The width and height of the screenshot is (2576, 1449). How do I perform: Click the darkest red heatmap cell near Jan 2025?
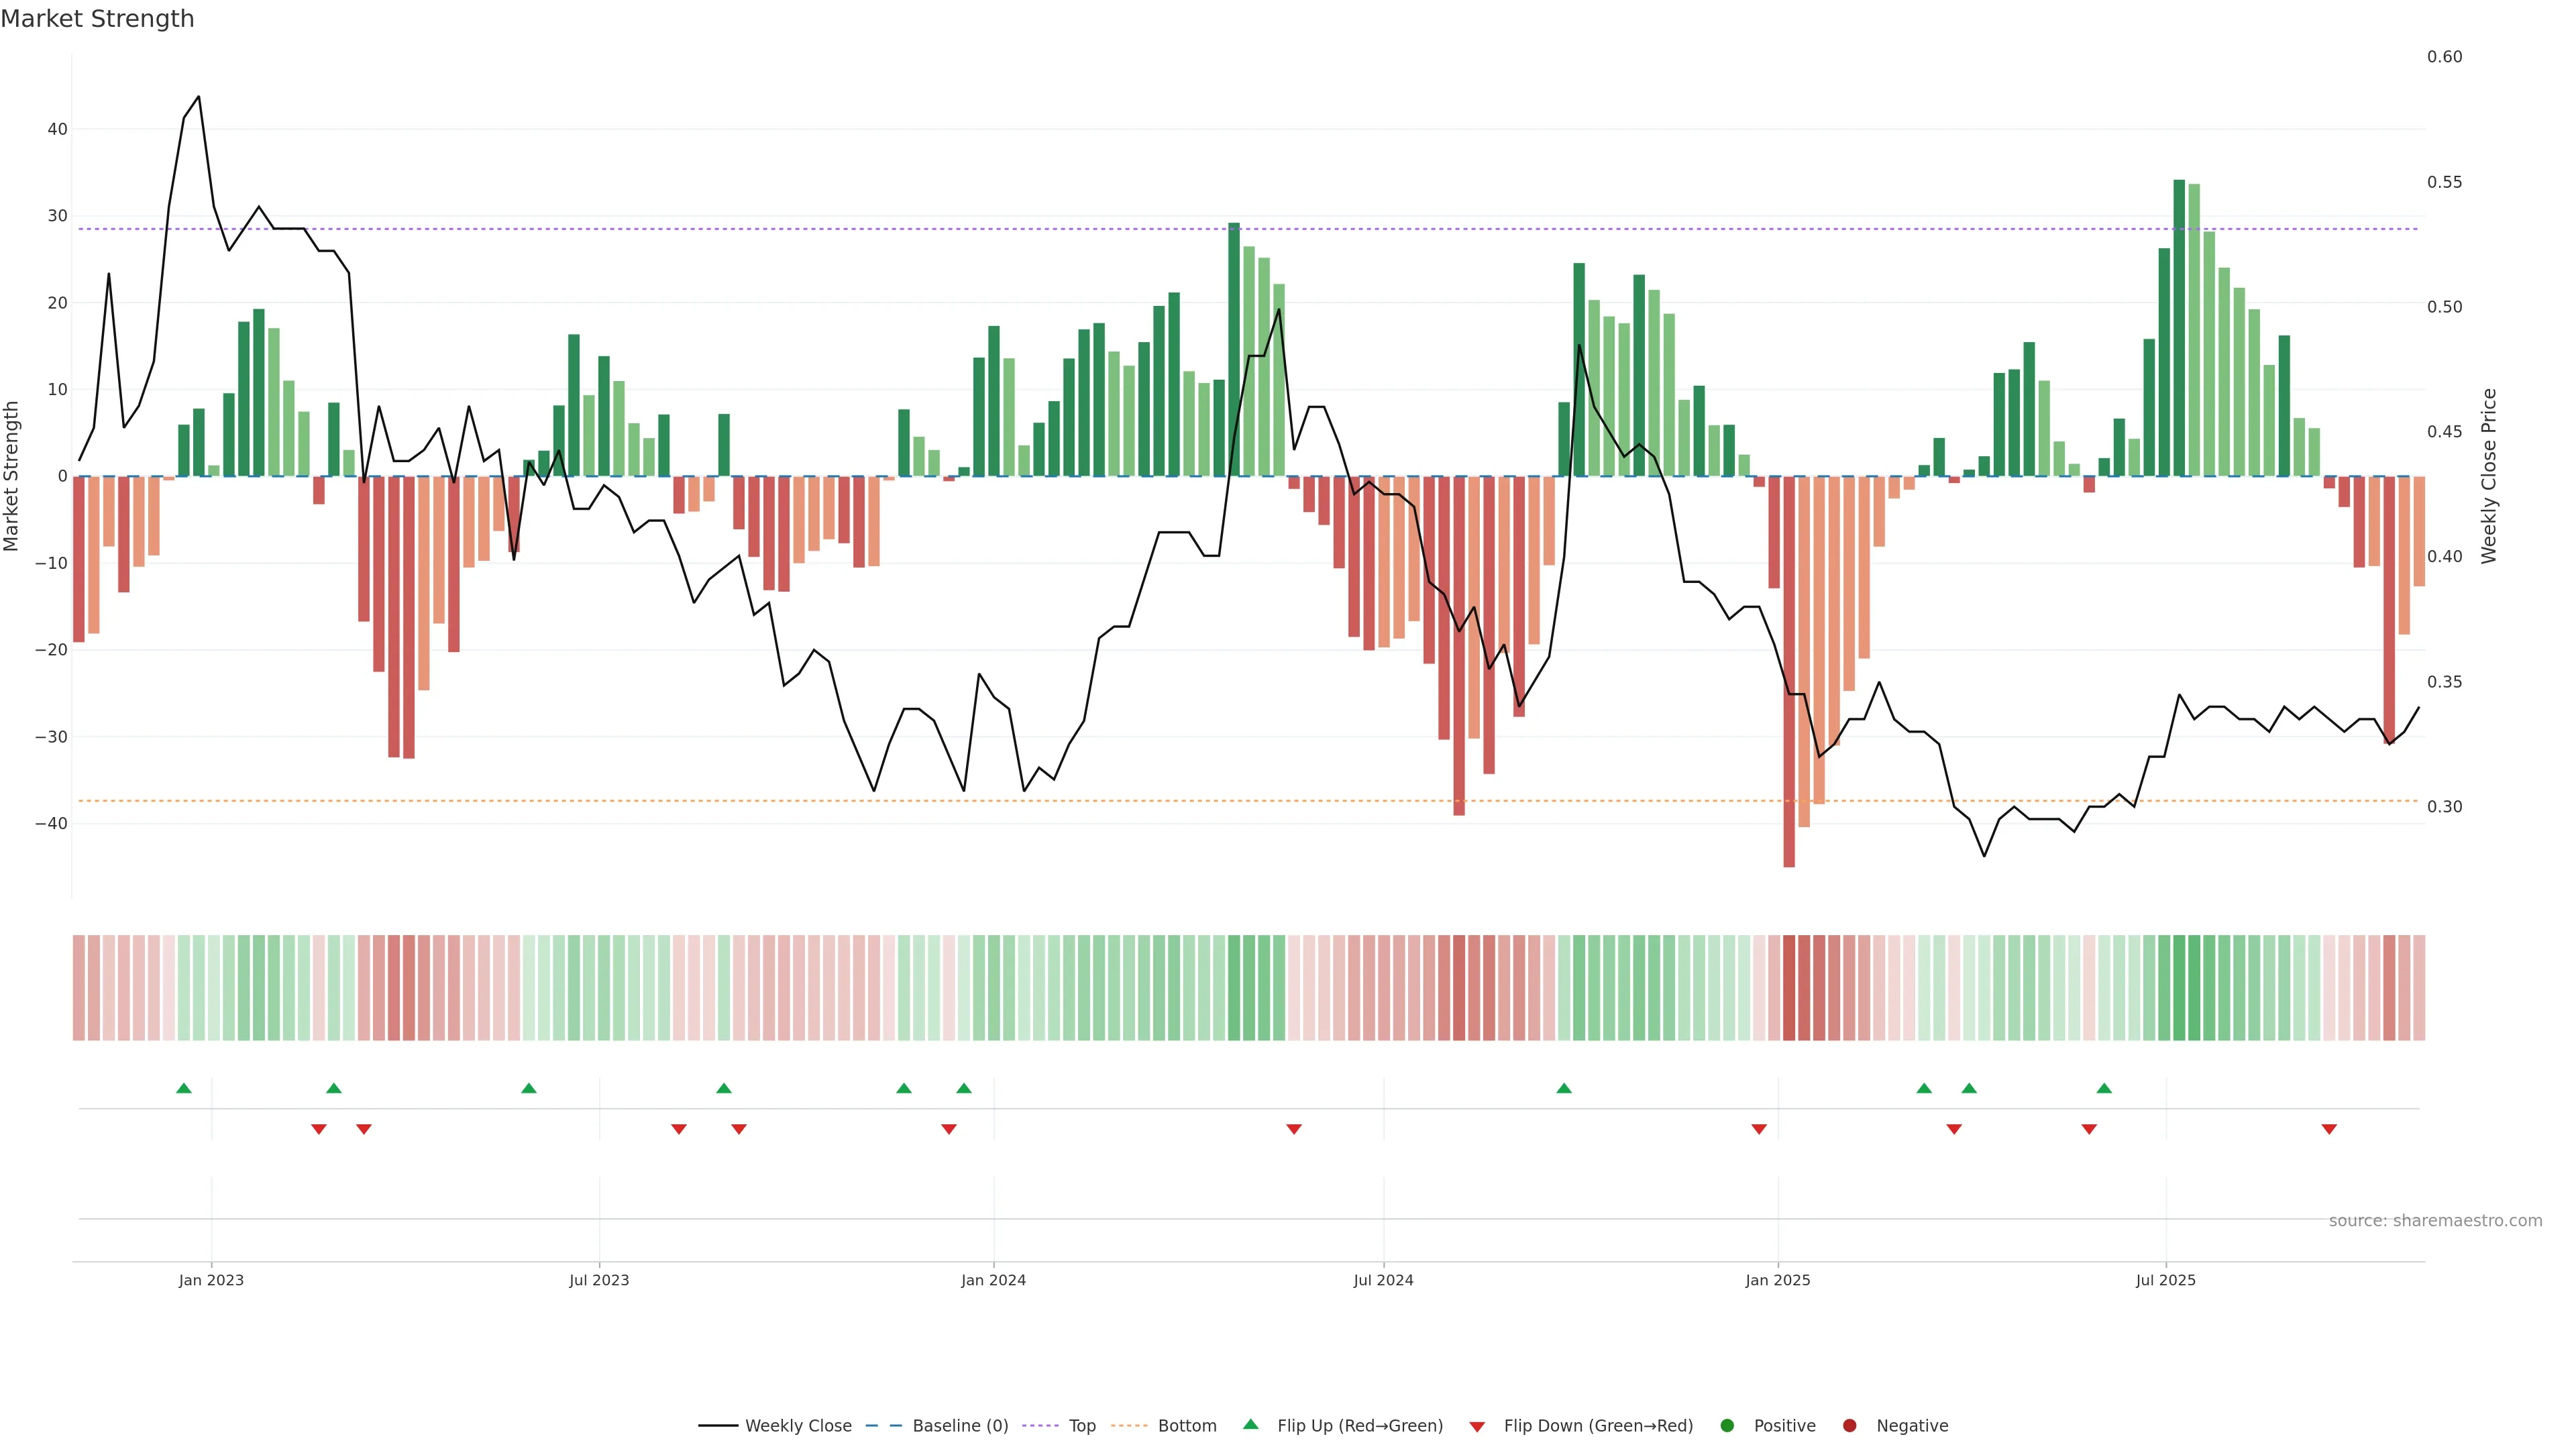click(1789, 988)
